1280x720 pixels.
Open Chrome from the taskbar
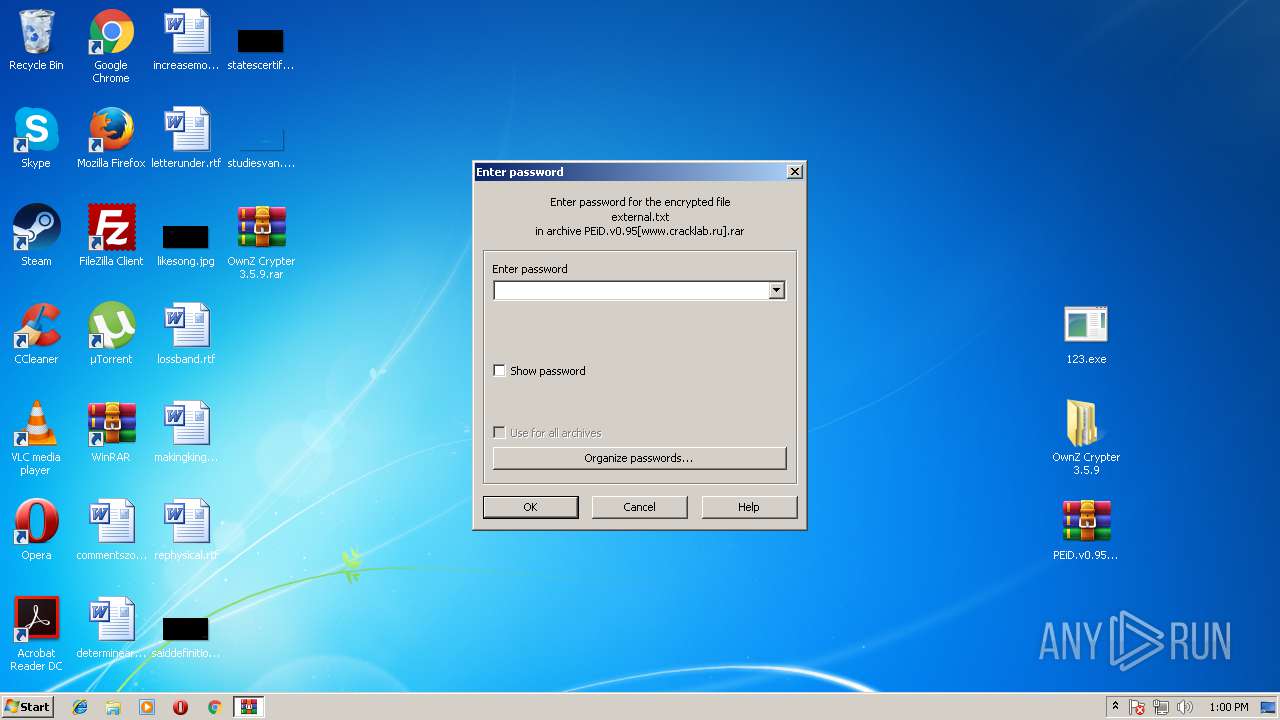click(214, 707)
